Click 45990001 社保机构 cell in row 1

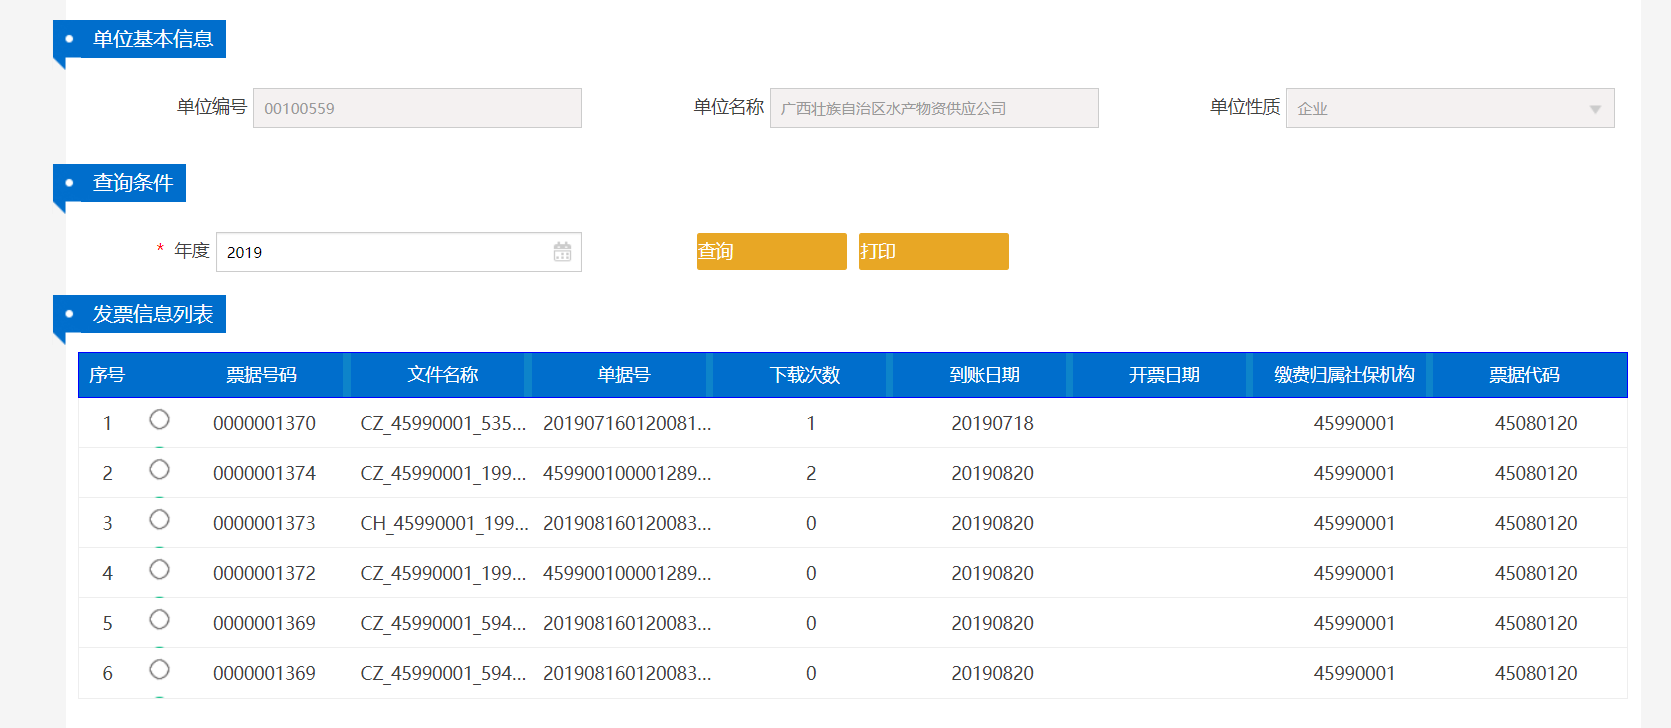tap(1354, 423)
